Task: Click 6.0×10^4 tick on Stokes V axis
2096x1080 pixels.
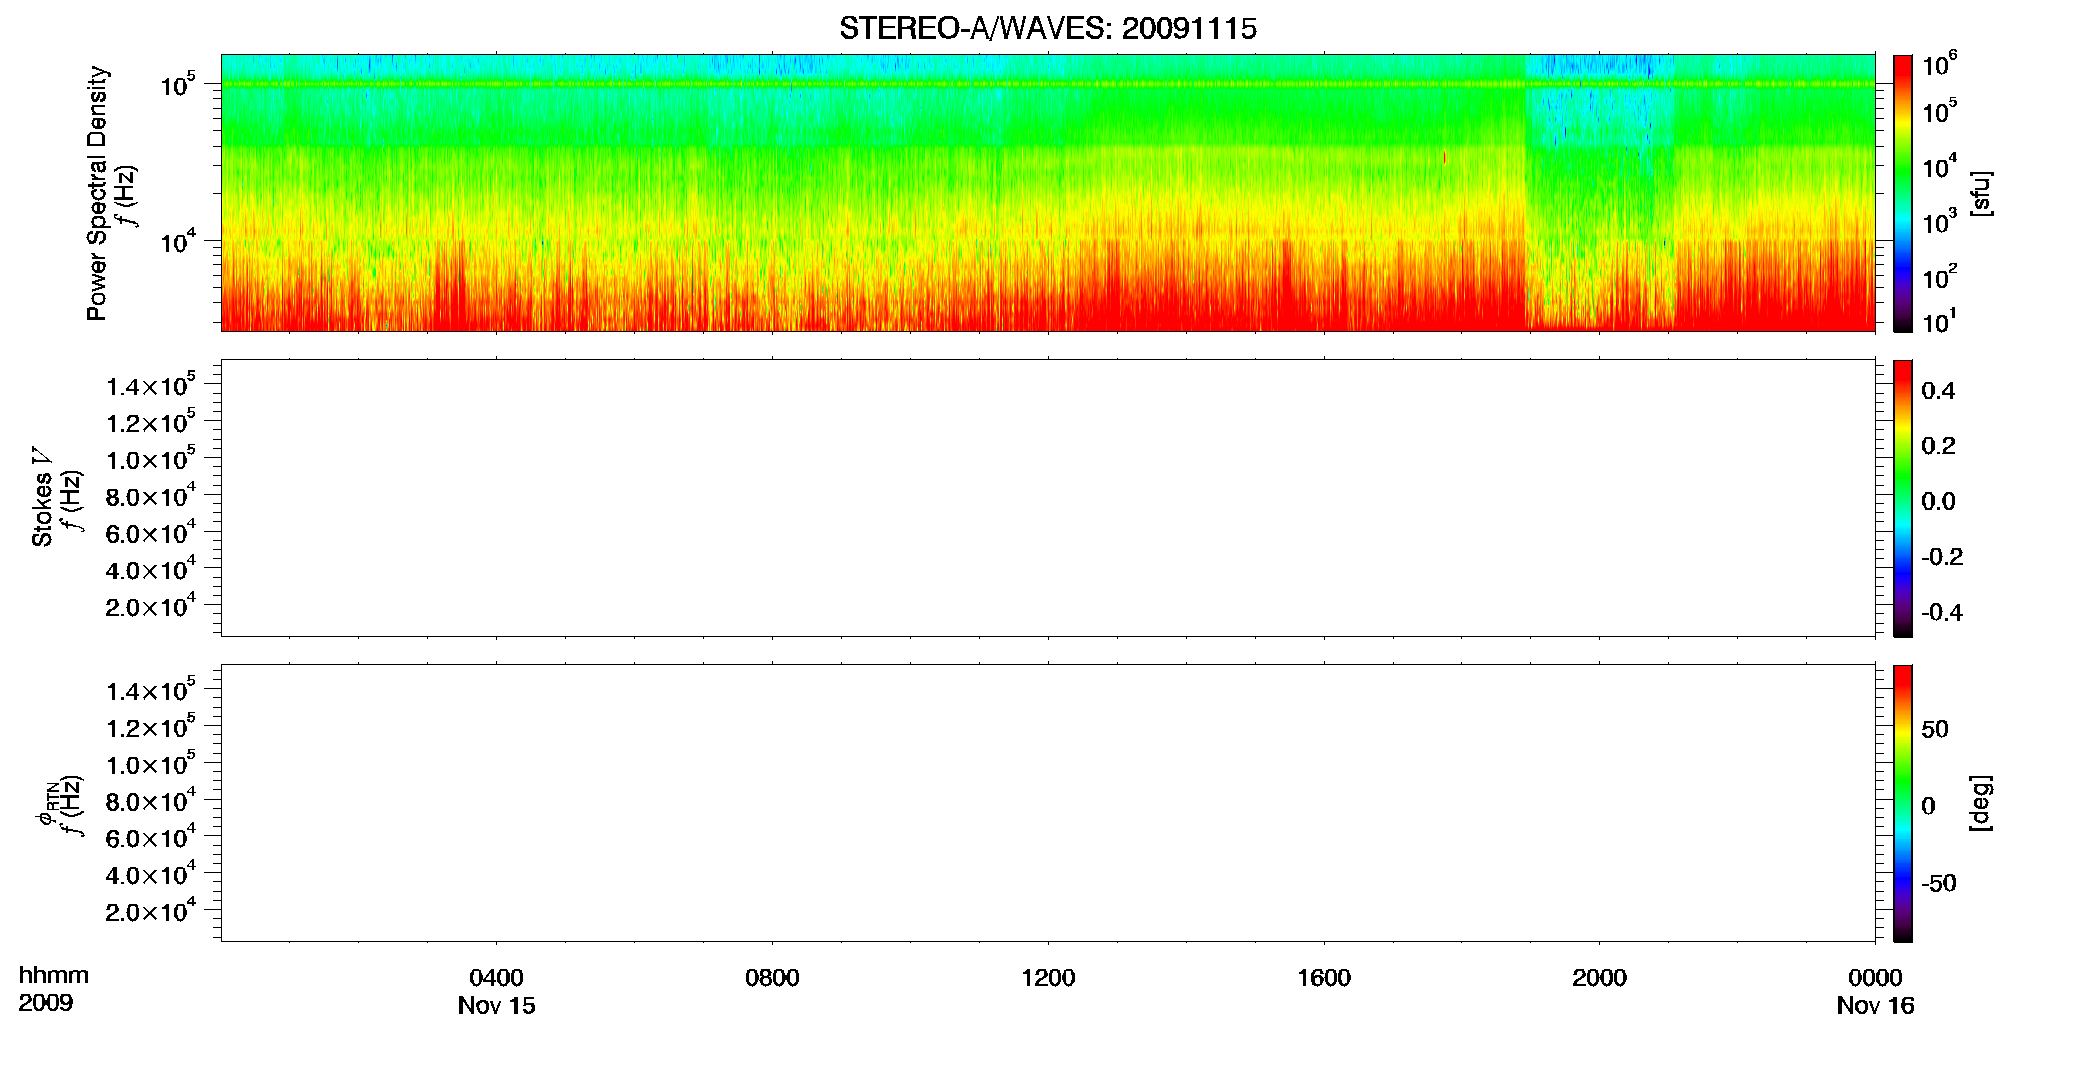Action: point(150,533)
